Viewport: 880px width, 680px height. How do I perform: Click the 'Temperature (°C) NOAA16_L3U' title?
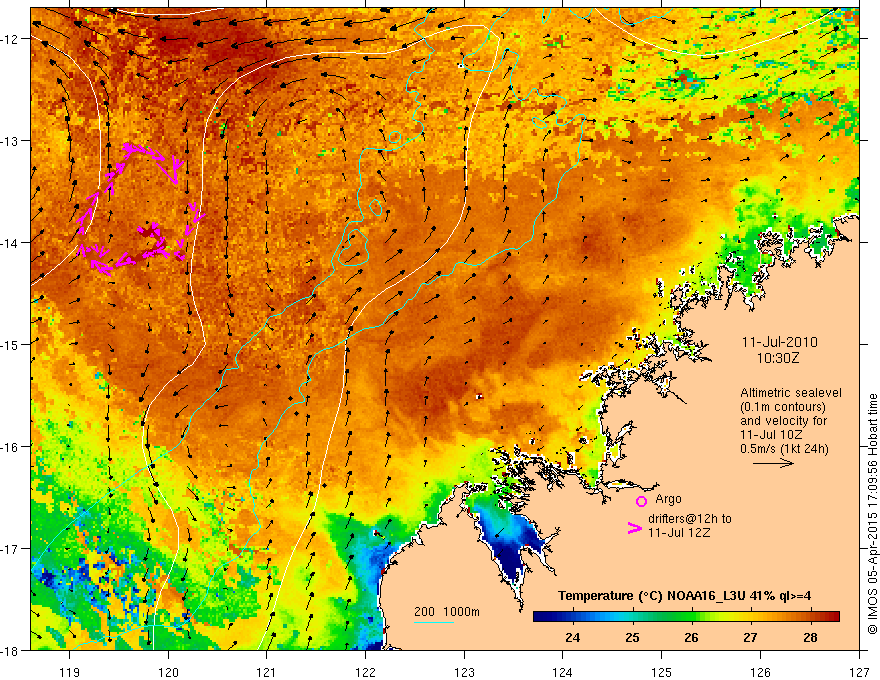click(652, 595)
